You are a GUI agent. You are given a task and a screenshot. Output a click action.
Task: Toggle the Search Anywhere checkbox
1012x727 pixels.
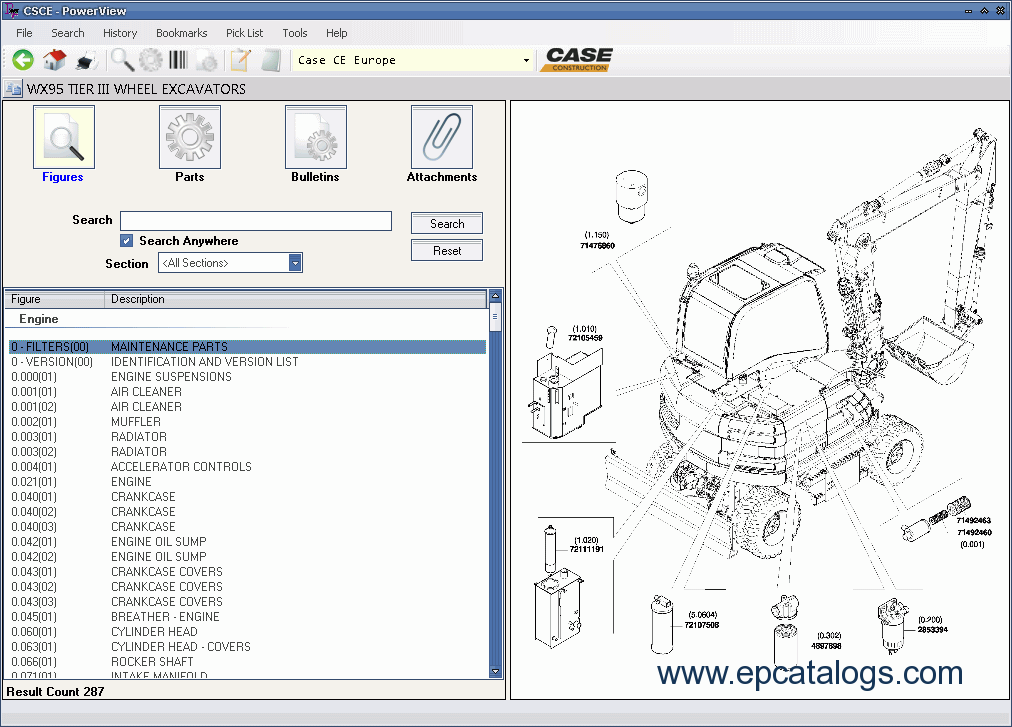pos(126,241)
